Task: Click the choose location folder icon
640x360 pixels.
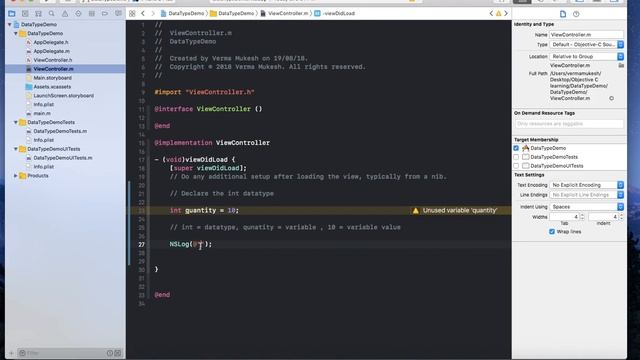Action: [621, 65]
